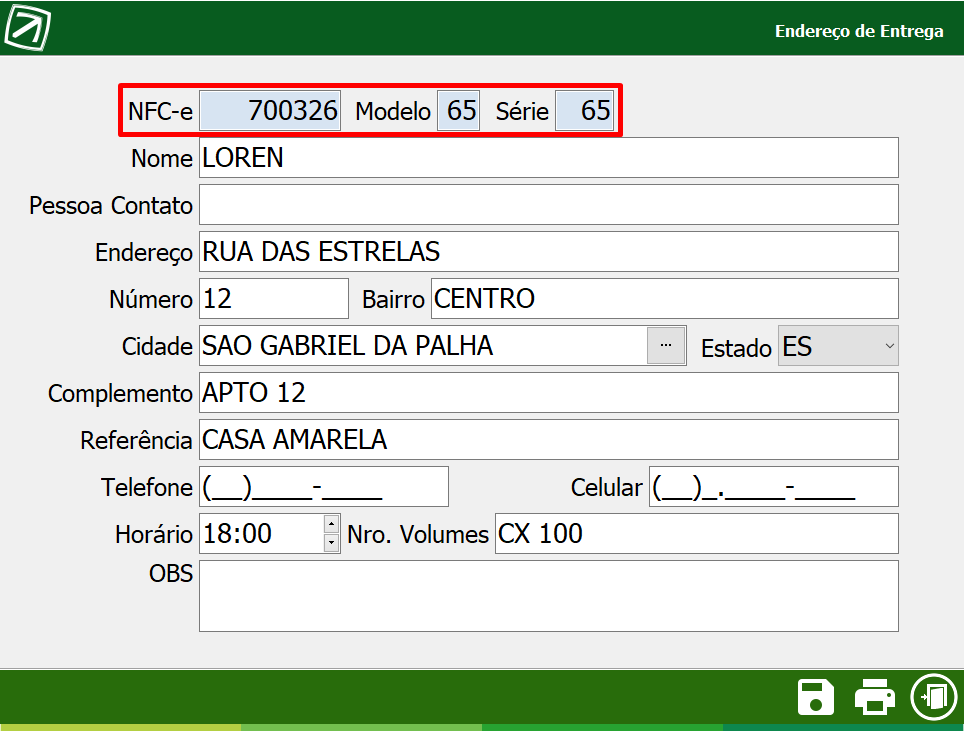Open the Estado dropdown
964x731 pixels.
[x=889, y=346]
